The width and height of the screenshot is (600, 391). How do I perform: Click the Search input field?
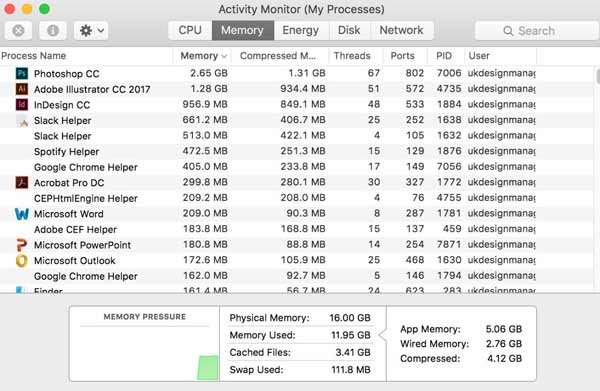[x=536, y=31]
